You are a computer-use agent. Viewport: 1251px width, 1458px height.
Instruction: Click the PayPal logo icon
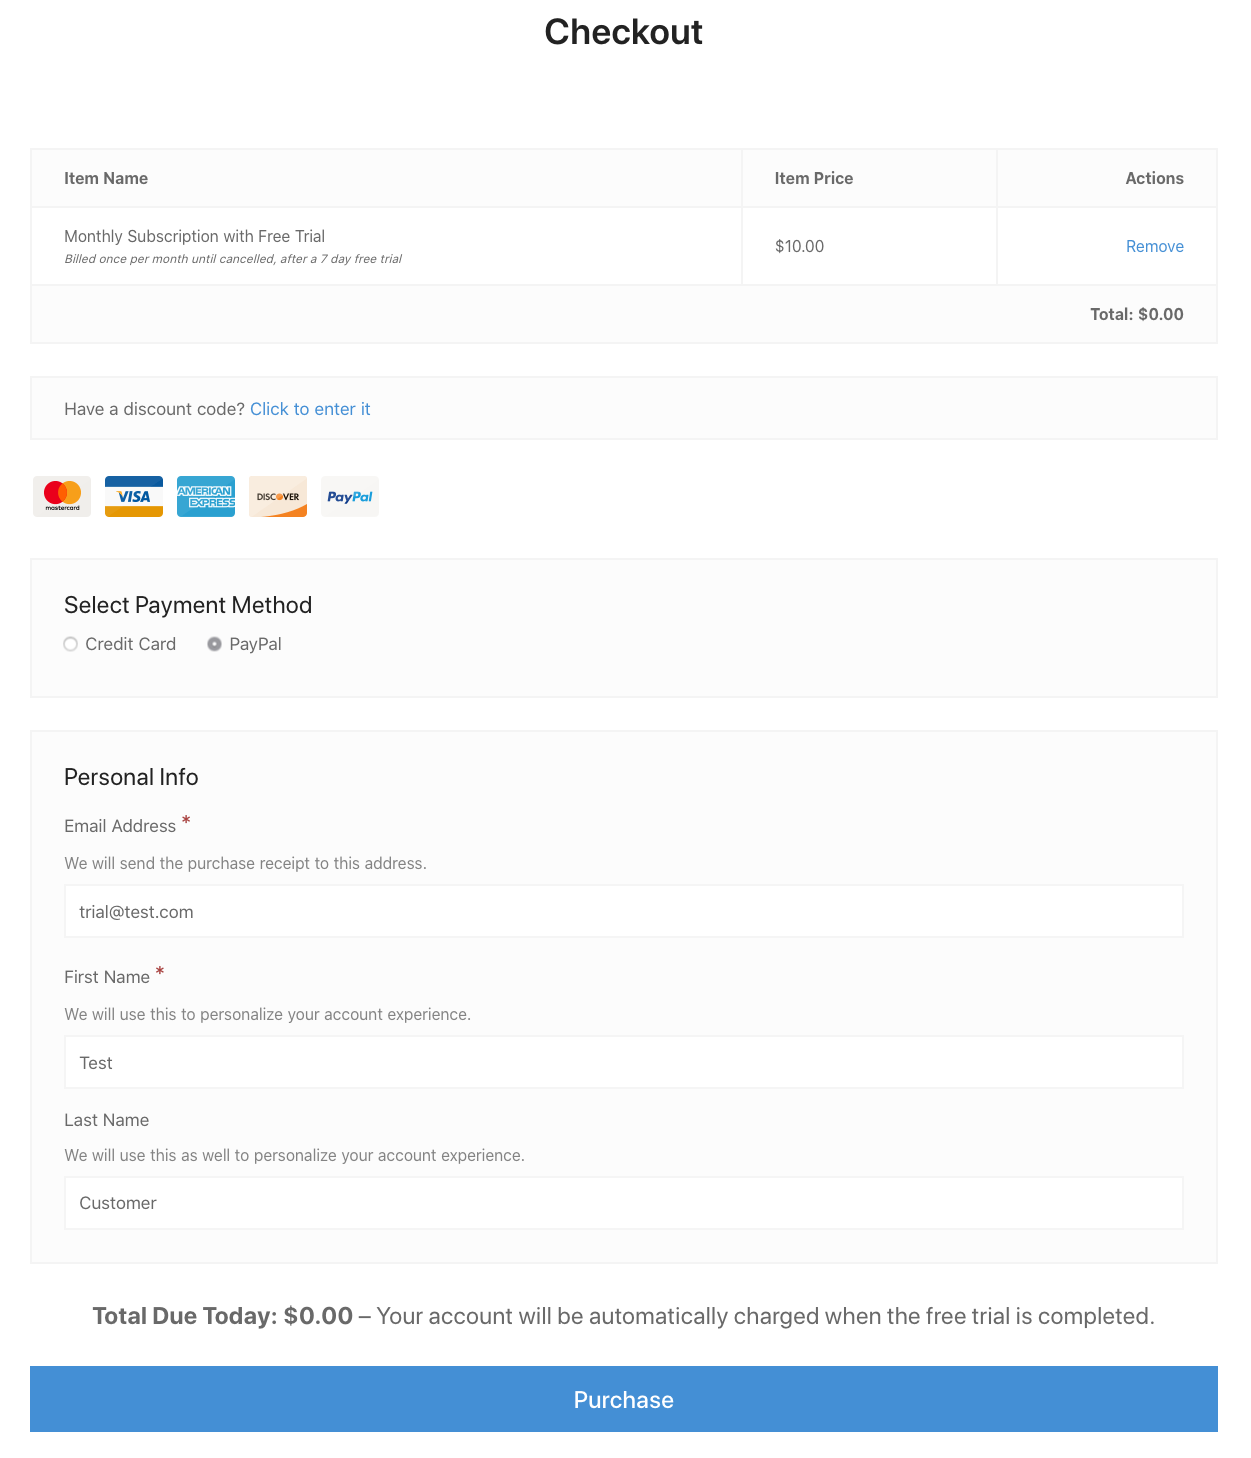pos(350,496)
